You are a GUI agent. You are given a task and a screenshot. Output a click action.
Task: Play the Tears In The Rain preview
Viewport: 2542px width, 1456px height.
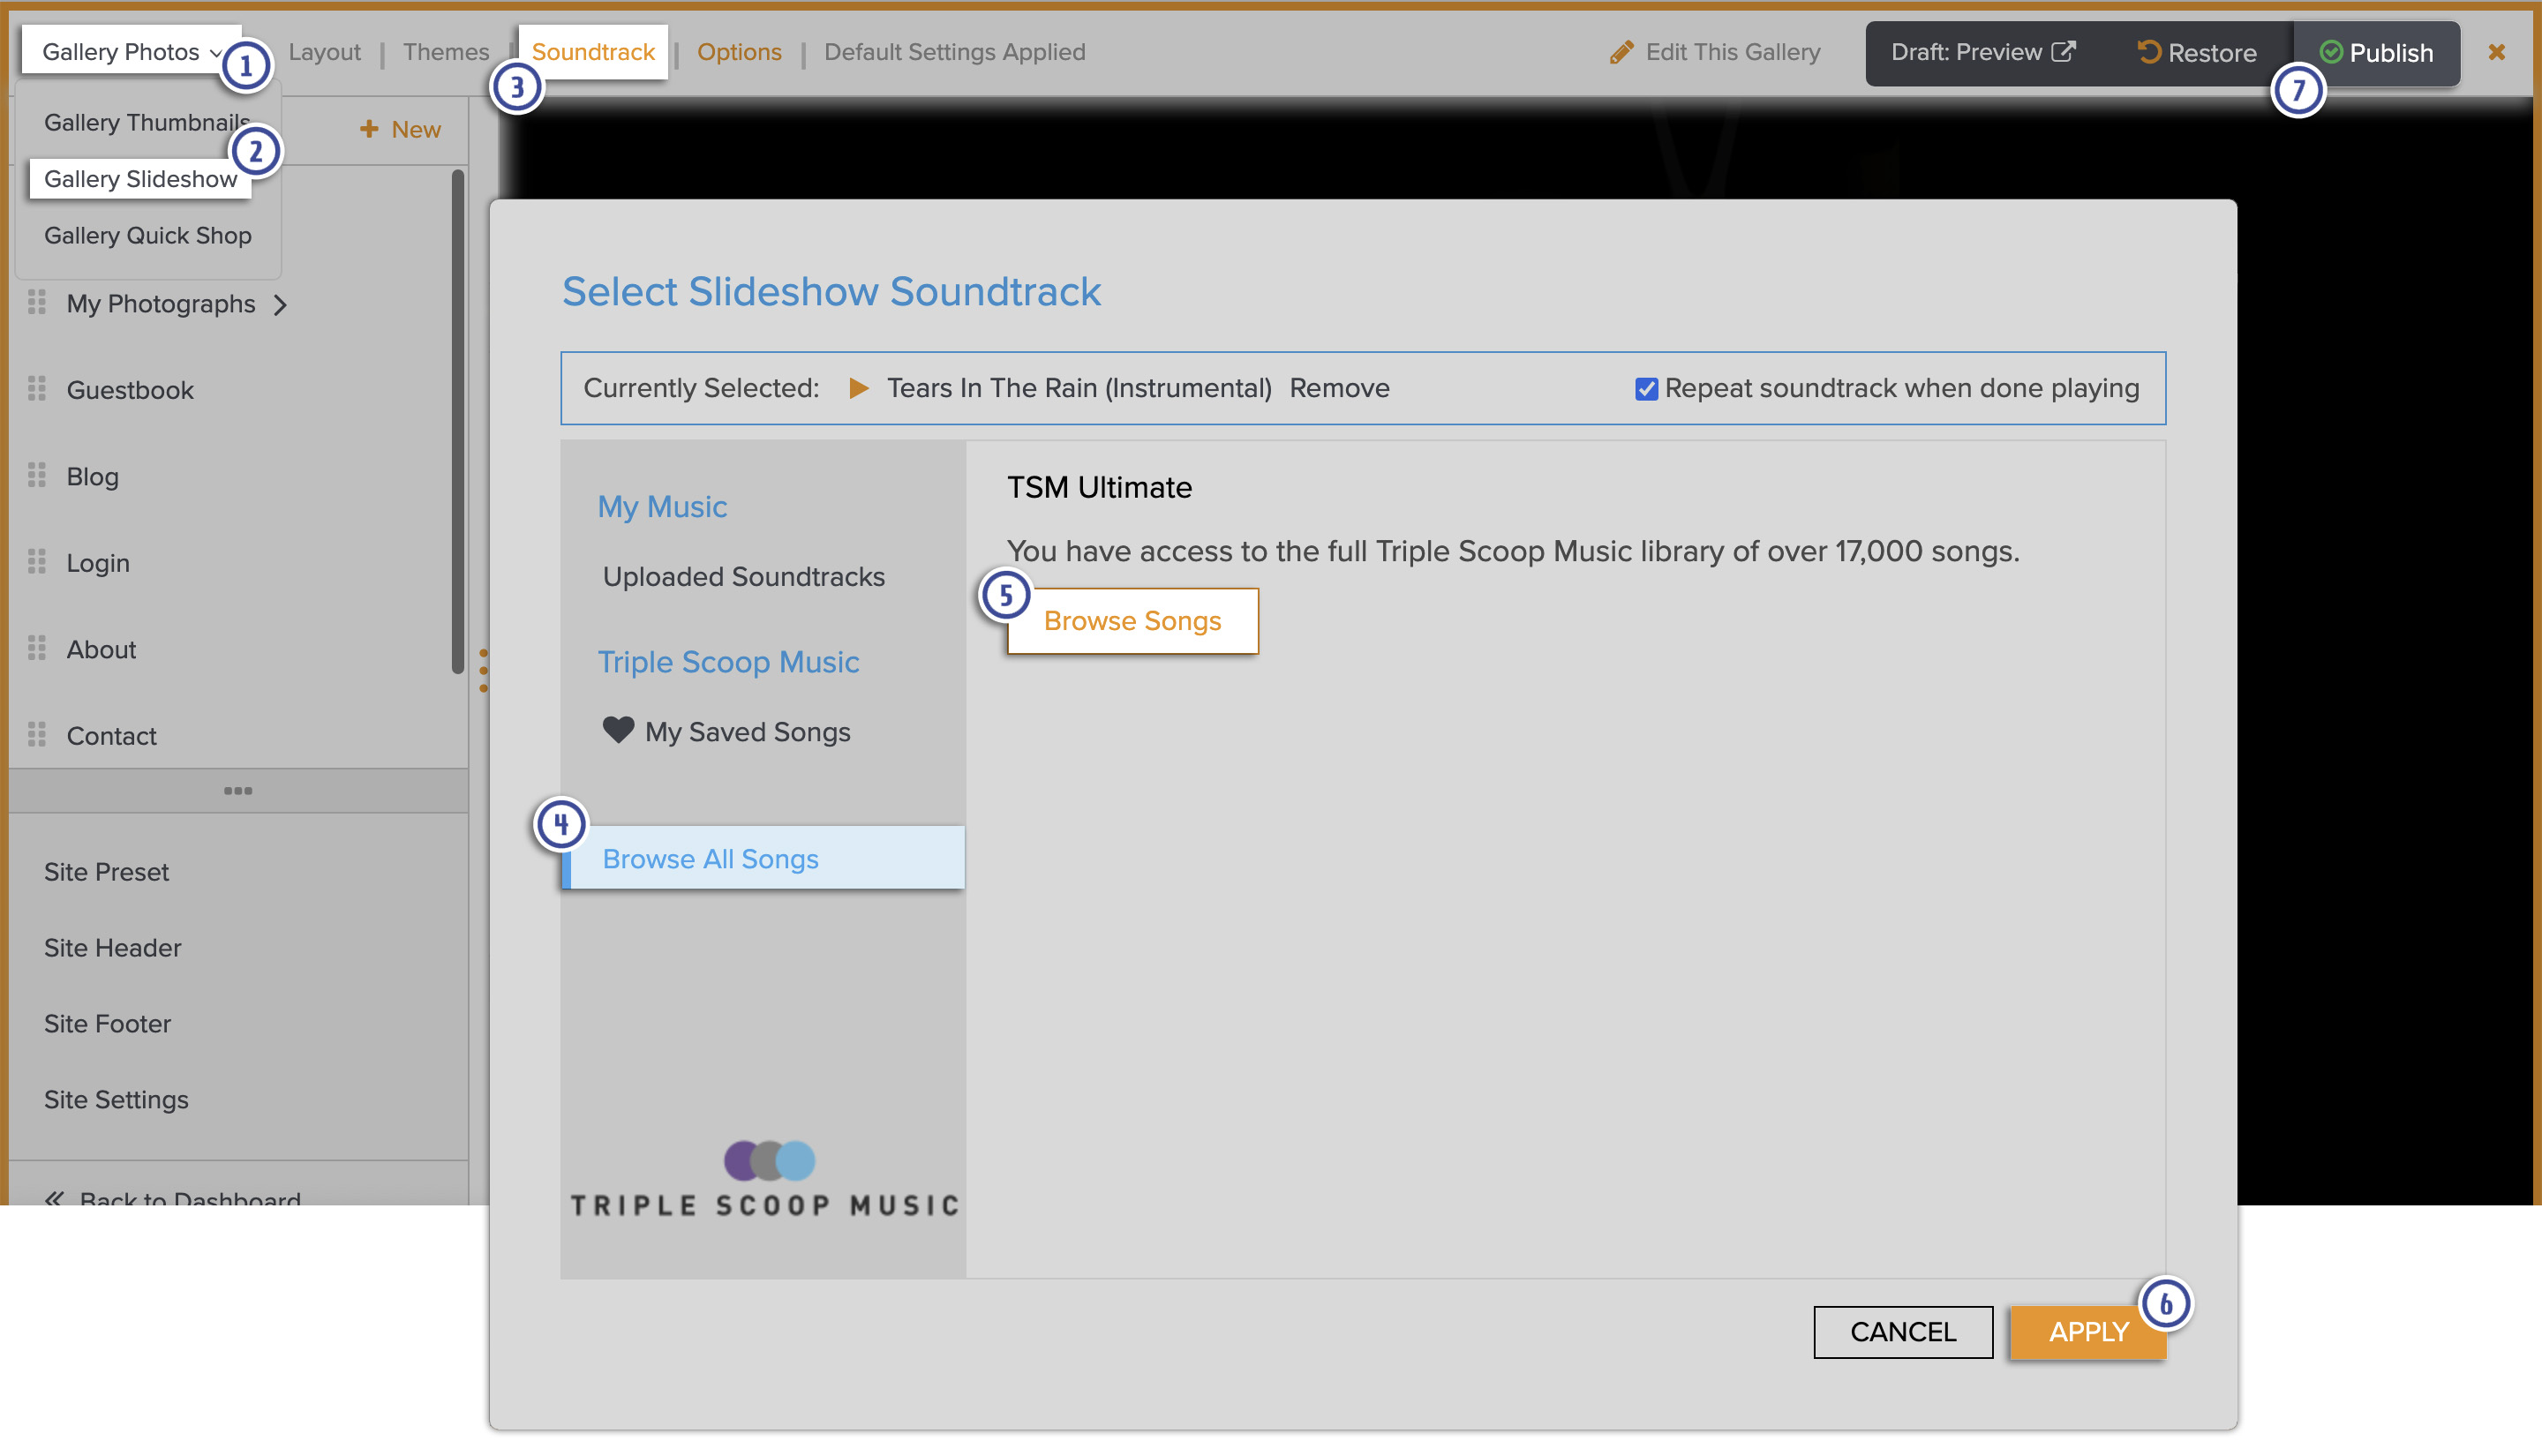[x=858, y=388]
